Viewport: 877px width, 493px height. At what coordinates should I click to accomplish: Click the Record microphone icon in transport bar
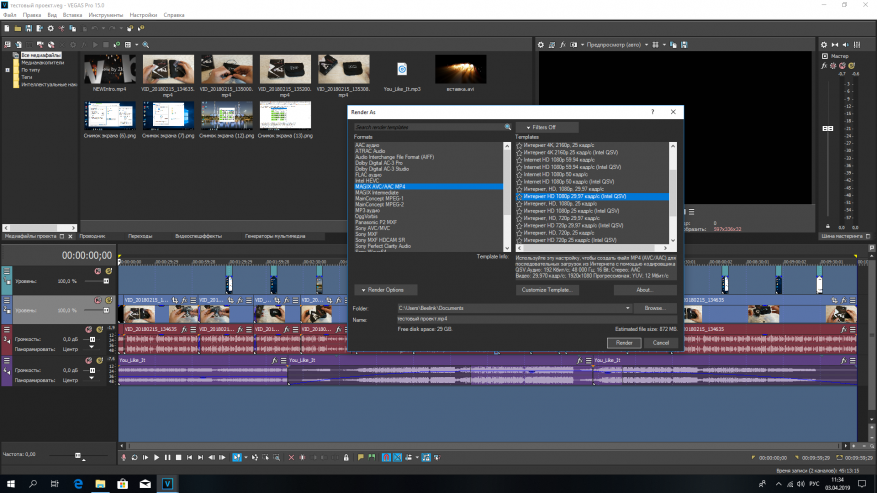pyautogui.click(x=122, y=457)
